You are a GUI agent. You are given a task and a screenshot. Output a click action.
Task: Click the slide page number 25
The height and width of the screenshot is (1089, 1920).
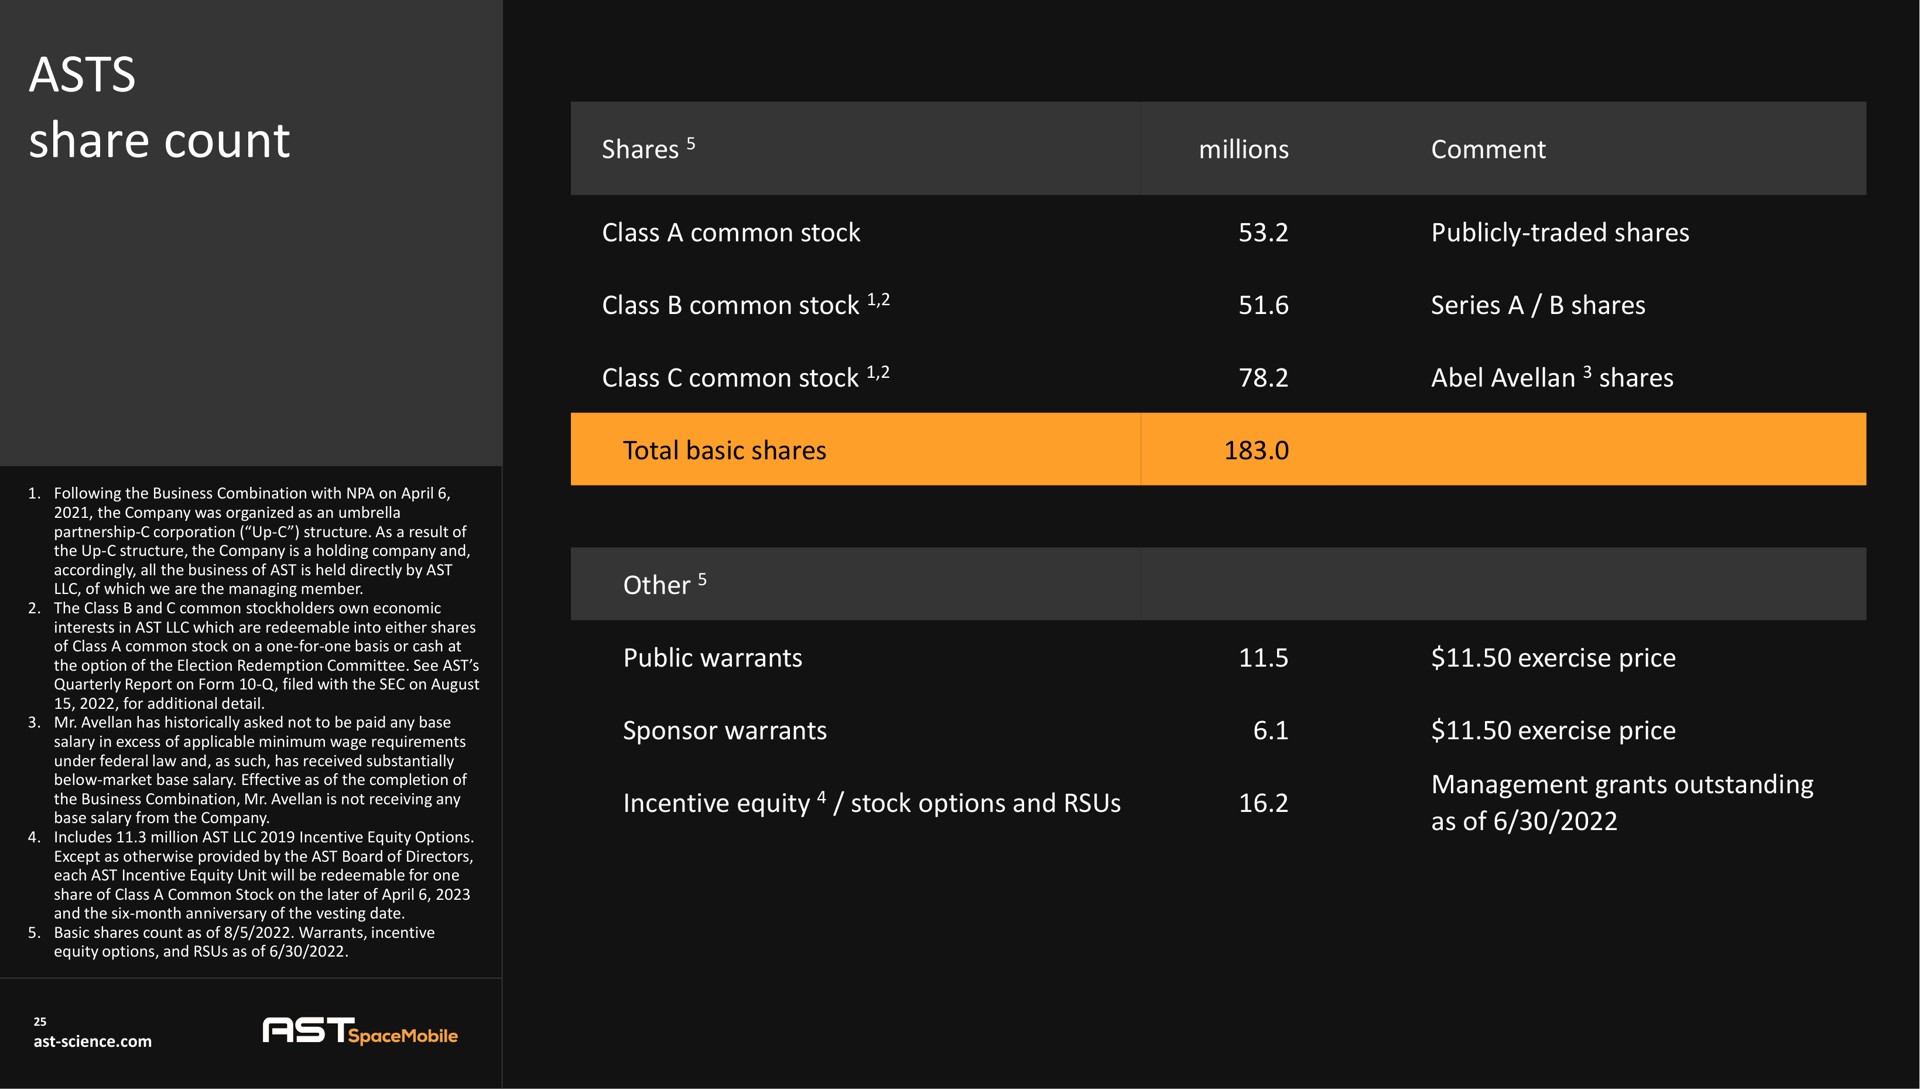(x=40, y=1022)
